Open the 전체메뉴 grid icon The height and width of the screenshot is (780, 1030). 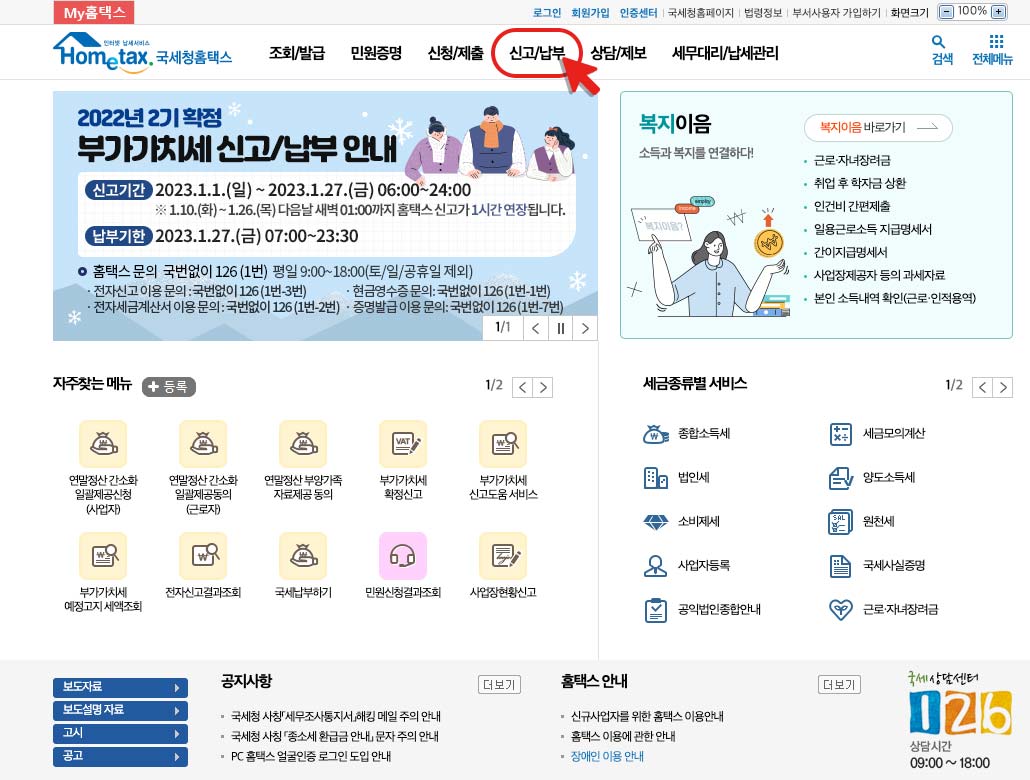(995, 47)
